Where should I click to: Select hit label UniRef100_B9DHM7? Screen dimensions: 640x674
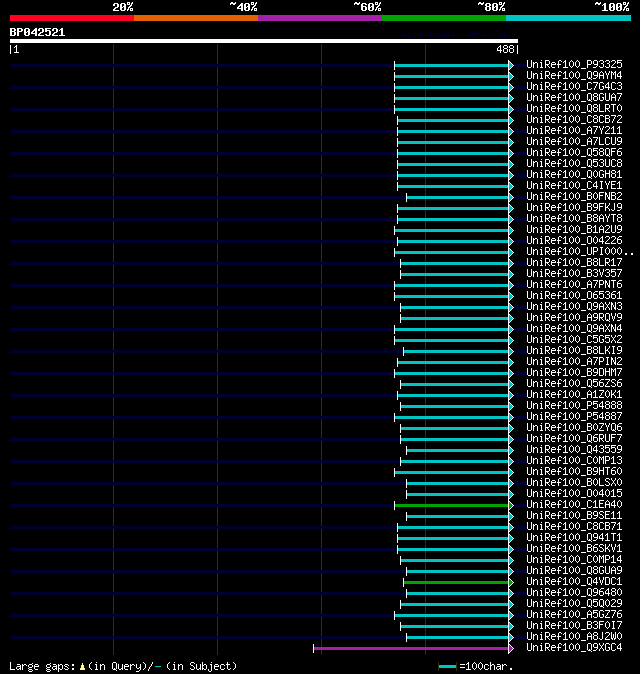click(574, 373)
